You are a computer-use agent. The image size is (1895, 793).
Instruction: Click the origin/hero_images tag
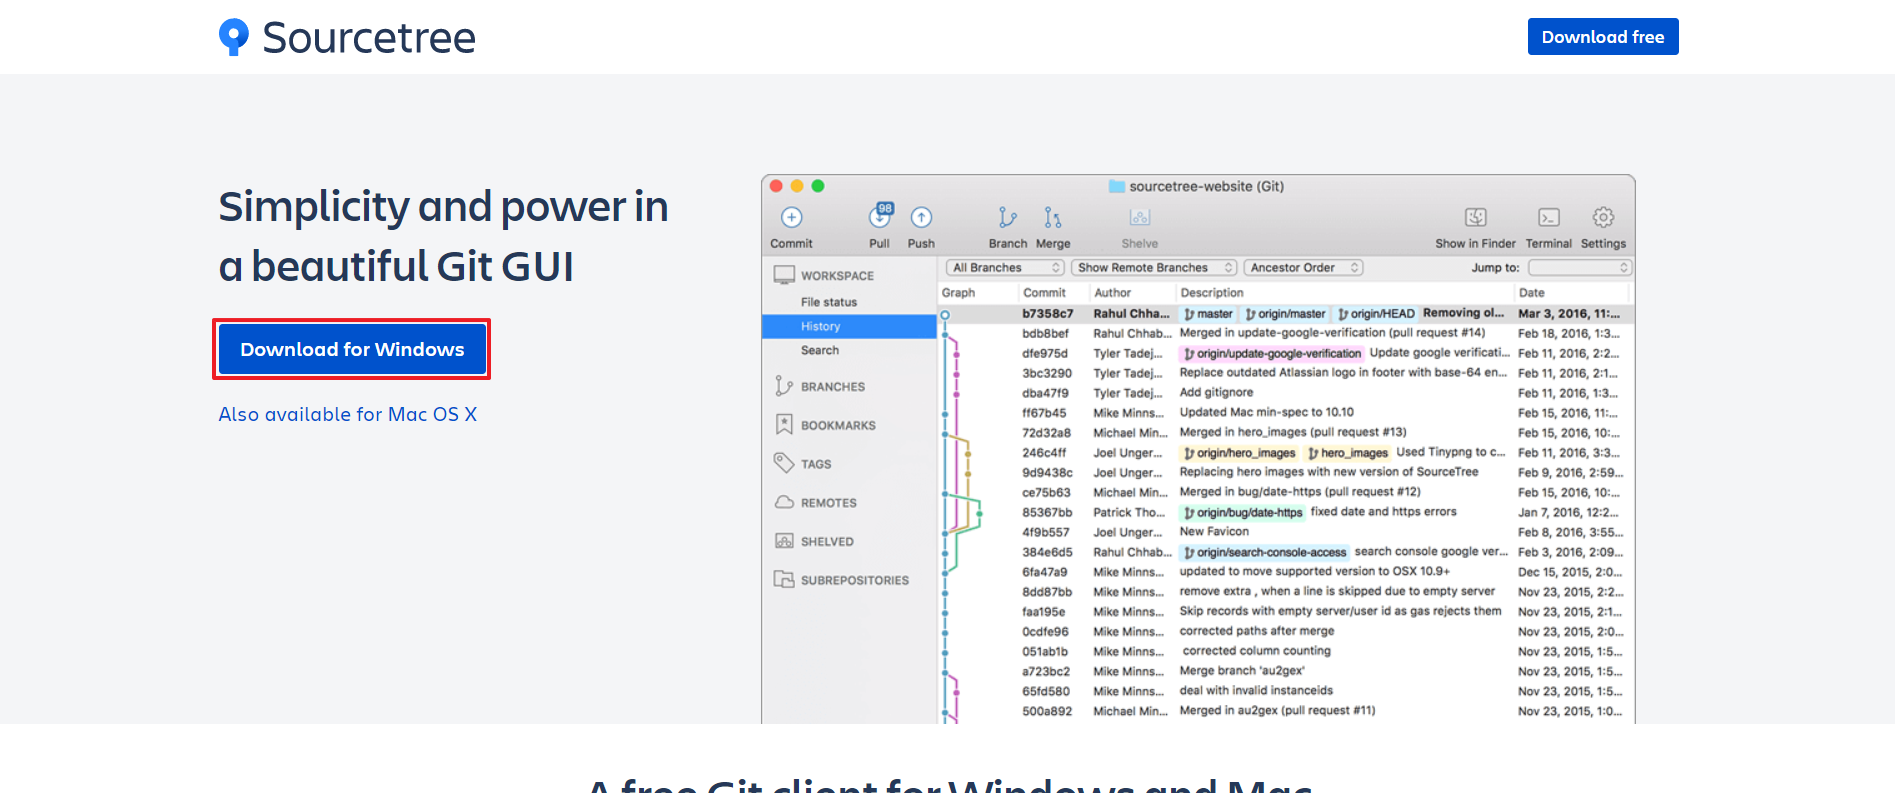point(1239,453)
